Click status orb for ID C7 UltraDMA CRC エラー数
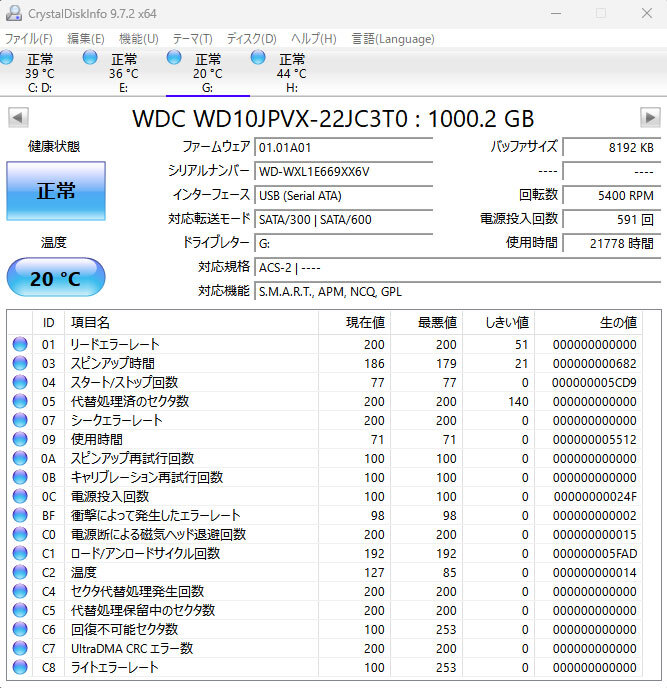Screen dimensions: 667x688 click(20, 649)
